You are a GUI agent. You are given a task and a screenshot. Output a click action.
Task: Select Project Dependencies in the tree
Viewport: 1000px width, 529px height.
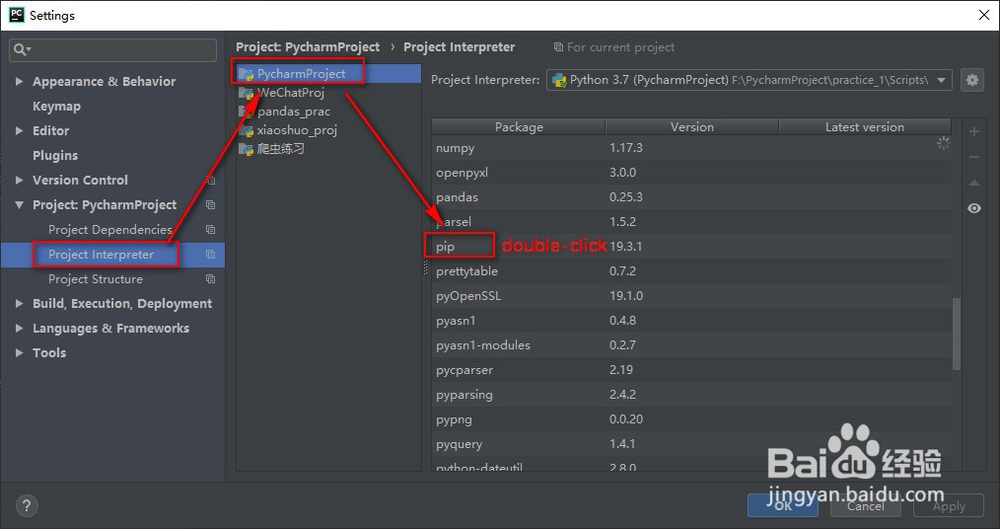click(x=110, y=230)
